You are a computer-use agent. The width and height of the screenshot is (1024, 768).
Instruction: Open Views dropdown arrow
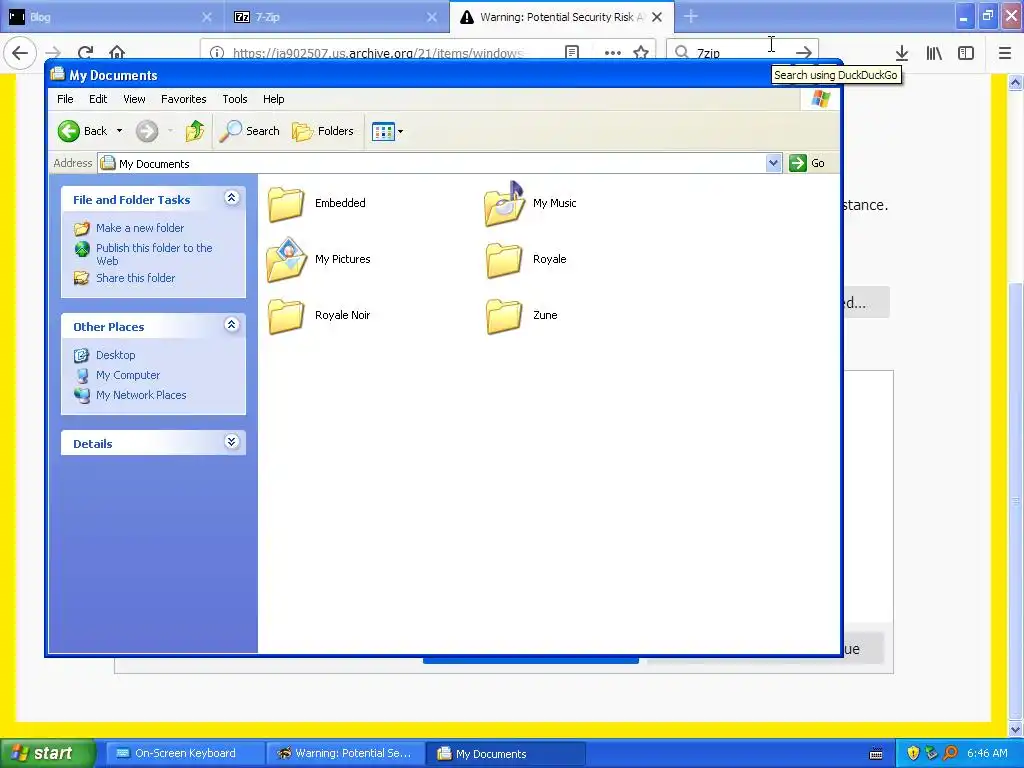[x=400, y=131]
